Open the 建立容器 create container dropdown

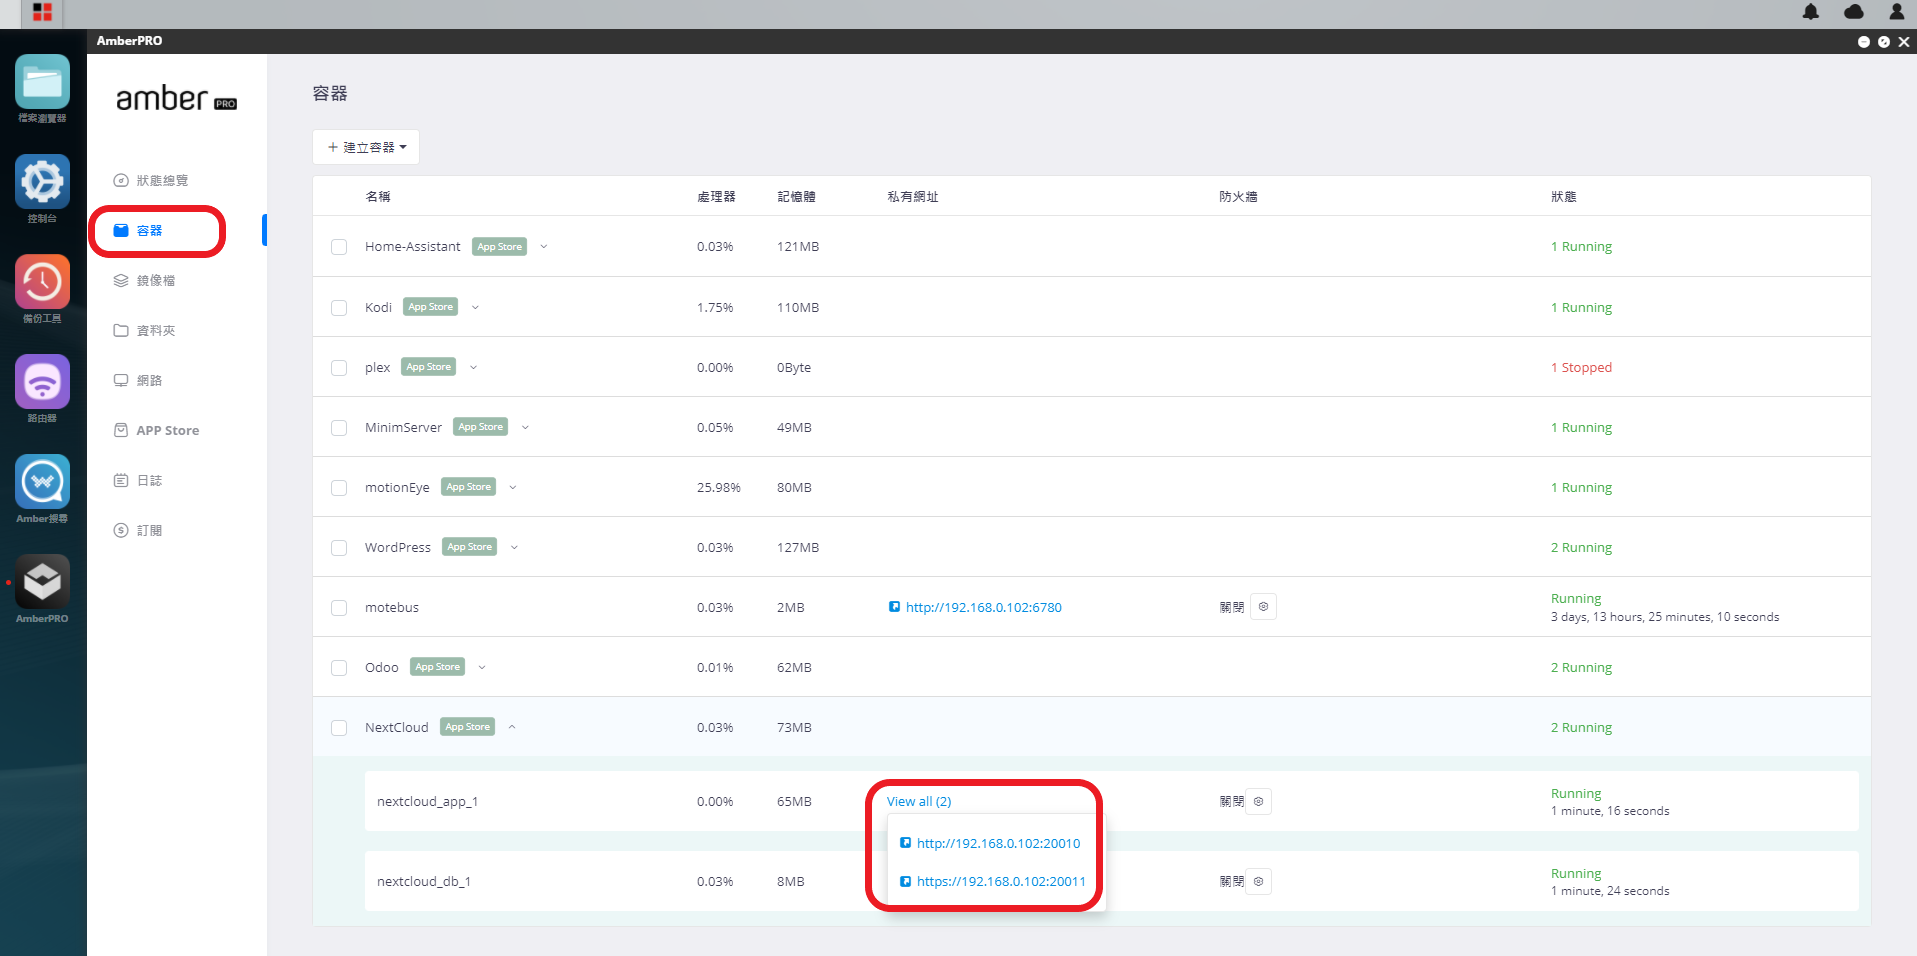click(366, 147)
